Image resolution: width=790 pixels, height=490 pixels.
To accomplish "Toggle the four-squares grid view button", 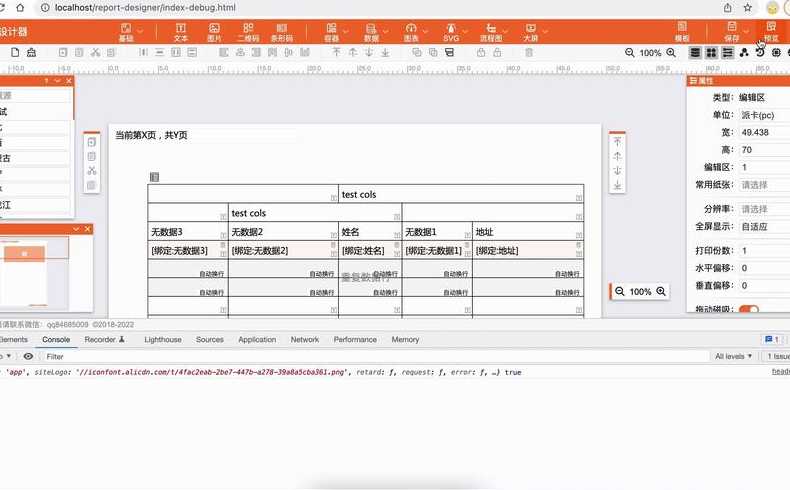I will (x=711, y=53).
